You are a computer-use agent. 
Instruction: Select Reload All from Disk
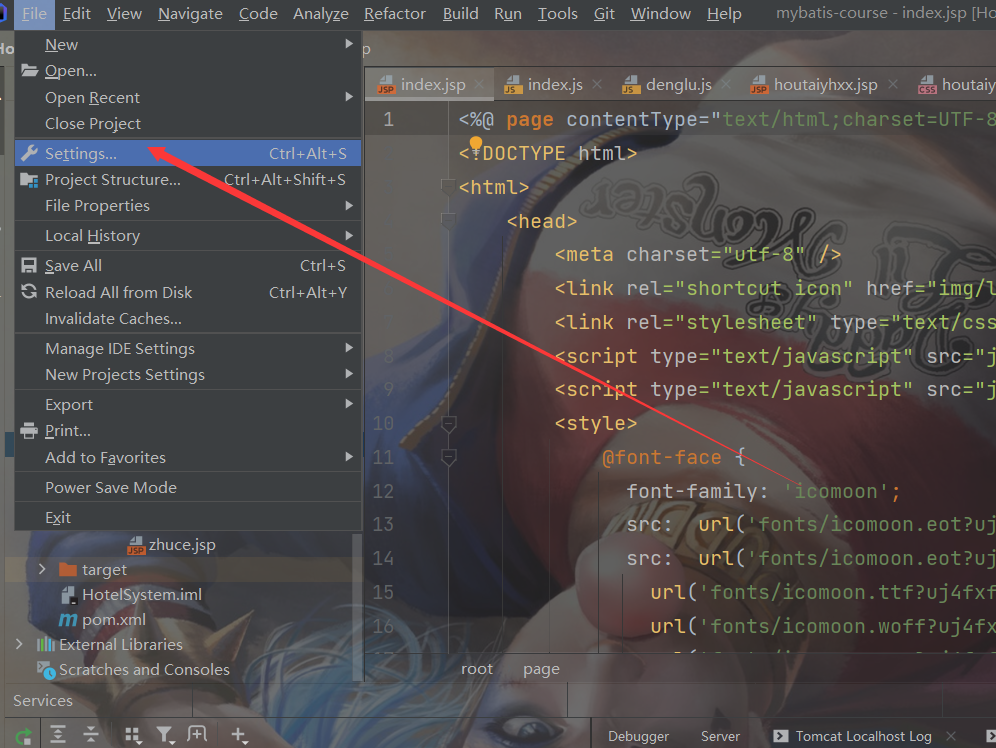pyautogui.click(x=187, y=292)
